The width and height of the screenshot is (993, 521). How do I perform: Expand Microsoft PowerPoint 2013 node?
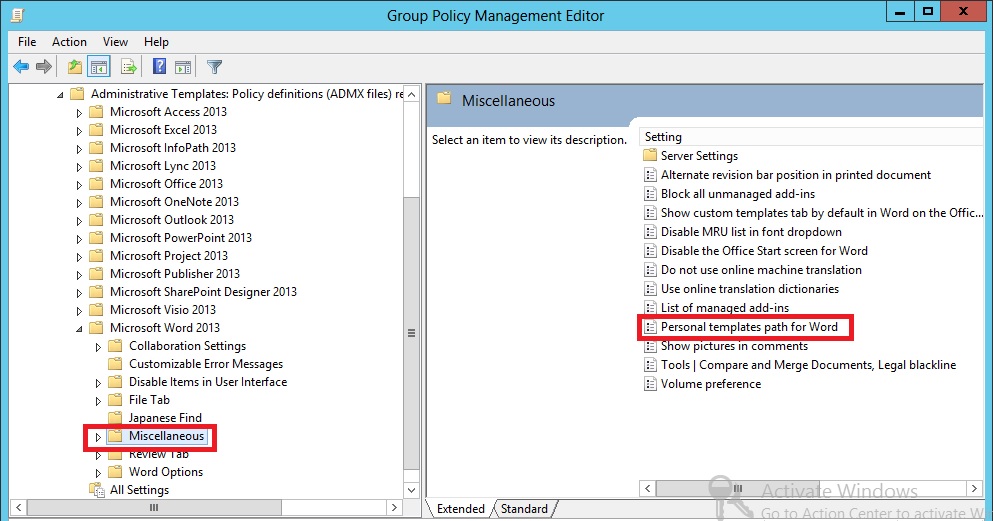(79, 239)
